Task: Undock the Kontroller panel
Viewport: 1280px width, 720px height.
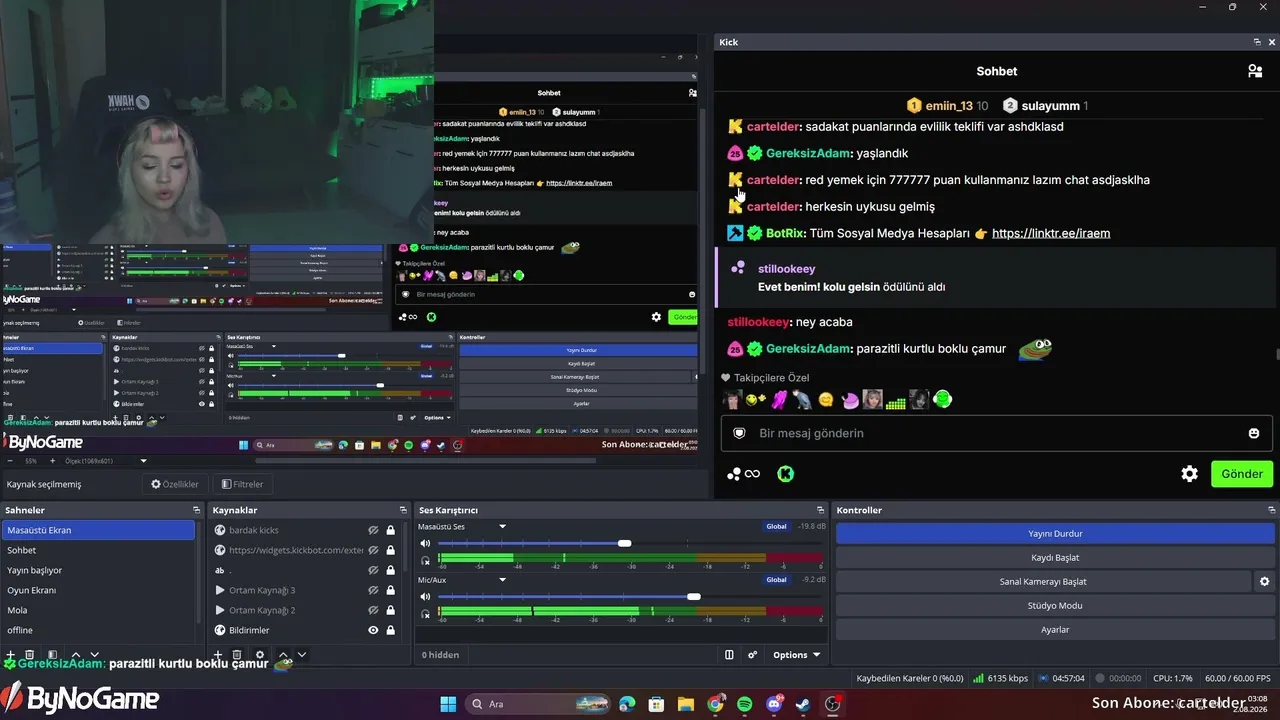Action: [x=1272, y=510]
